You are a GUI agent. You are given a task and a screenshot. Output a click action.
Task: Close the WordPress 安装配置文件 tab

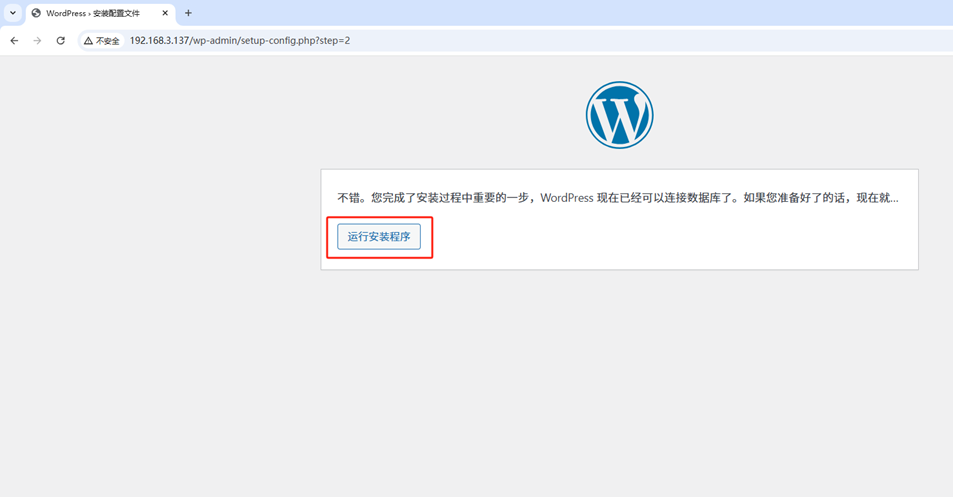click(165, 13)
